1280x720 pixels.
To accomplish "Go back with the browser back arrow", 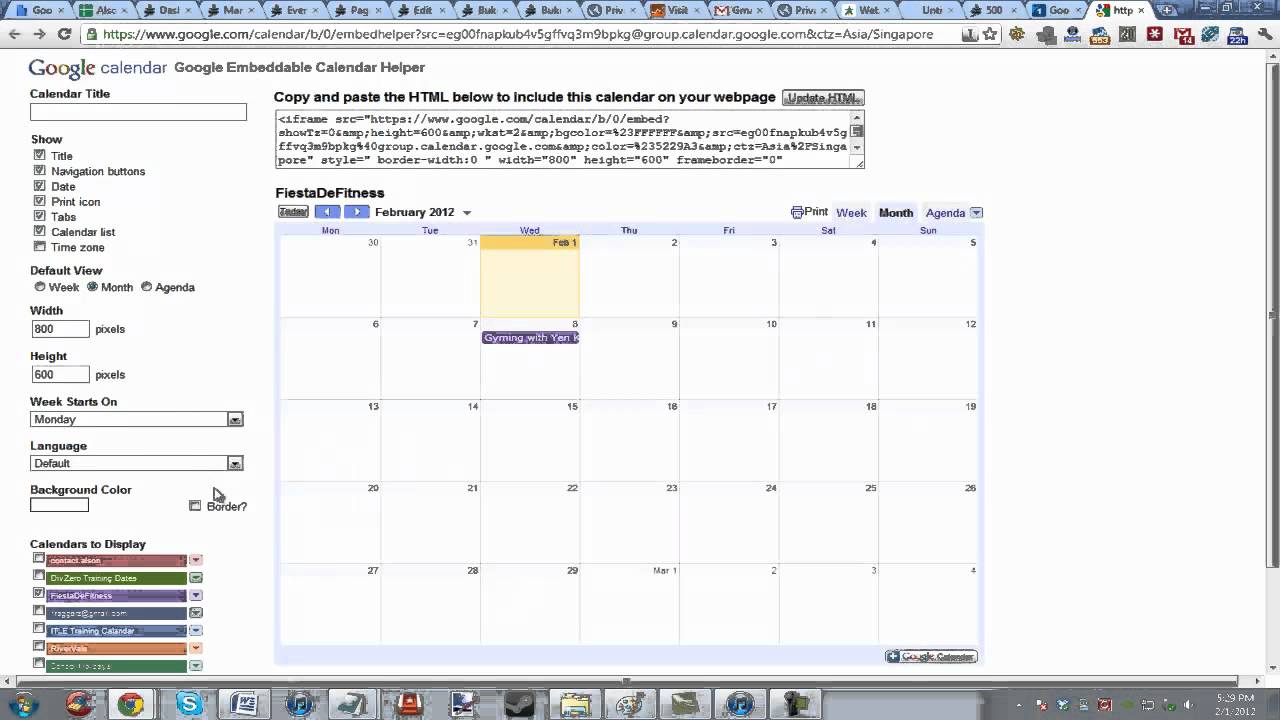I will click(x=15, y=34).
